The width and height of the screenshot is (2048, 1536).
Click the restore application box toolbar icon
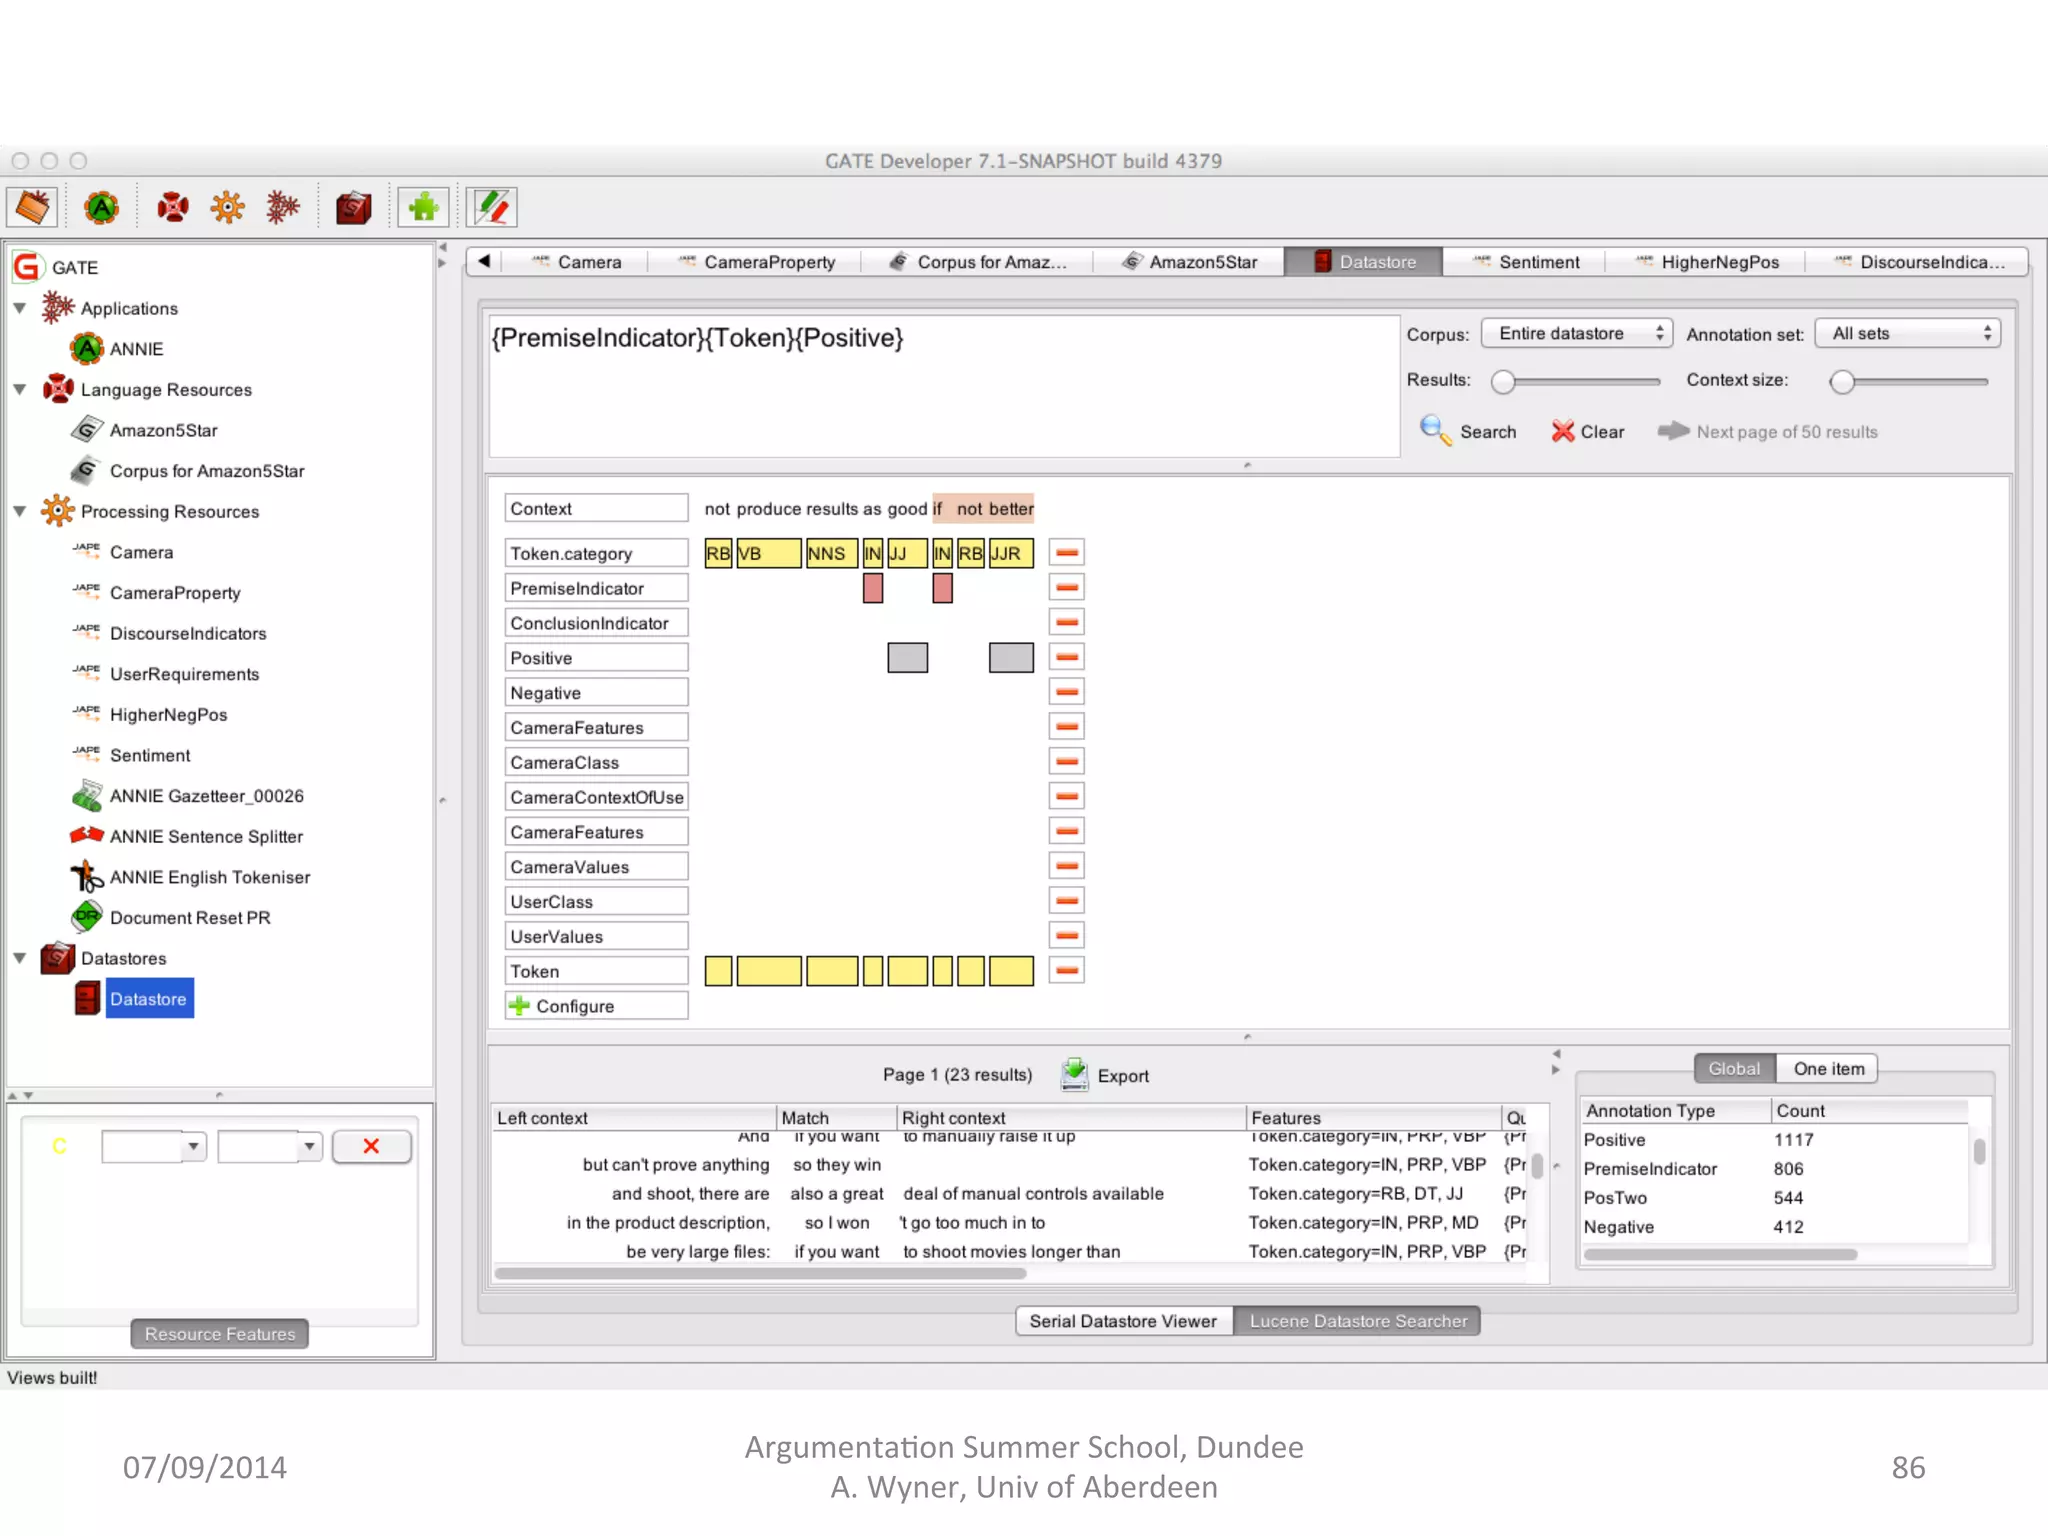[x=32, y=208]
